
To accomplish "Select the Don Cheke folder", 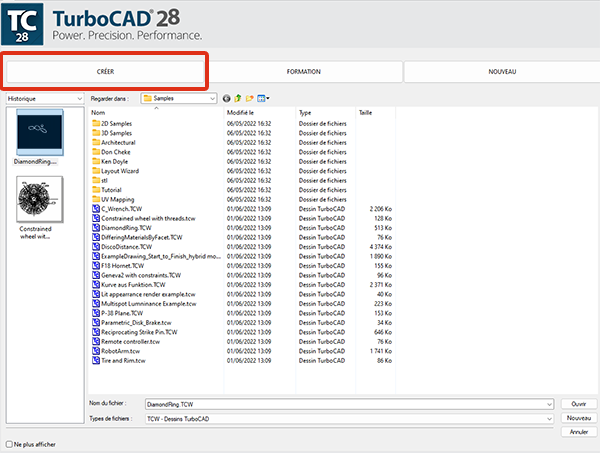I will [111, 152].
